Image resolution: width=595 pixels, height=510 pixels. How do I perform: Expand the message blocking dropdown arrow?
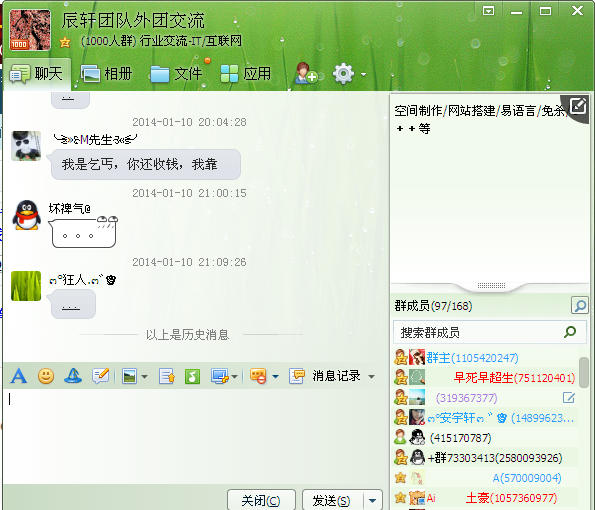coord(275,377)
